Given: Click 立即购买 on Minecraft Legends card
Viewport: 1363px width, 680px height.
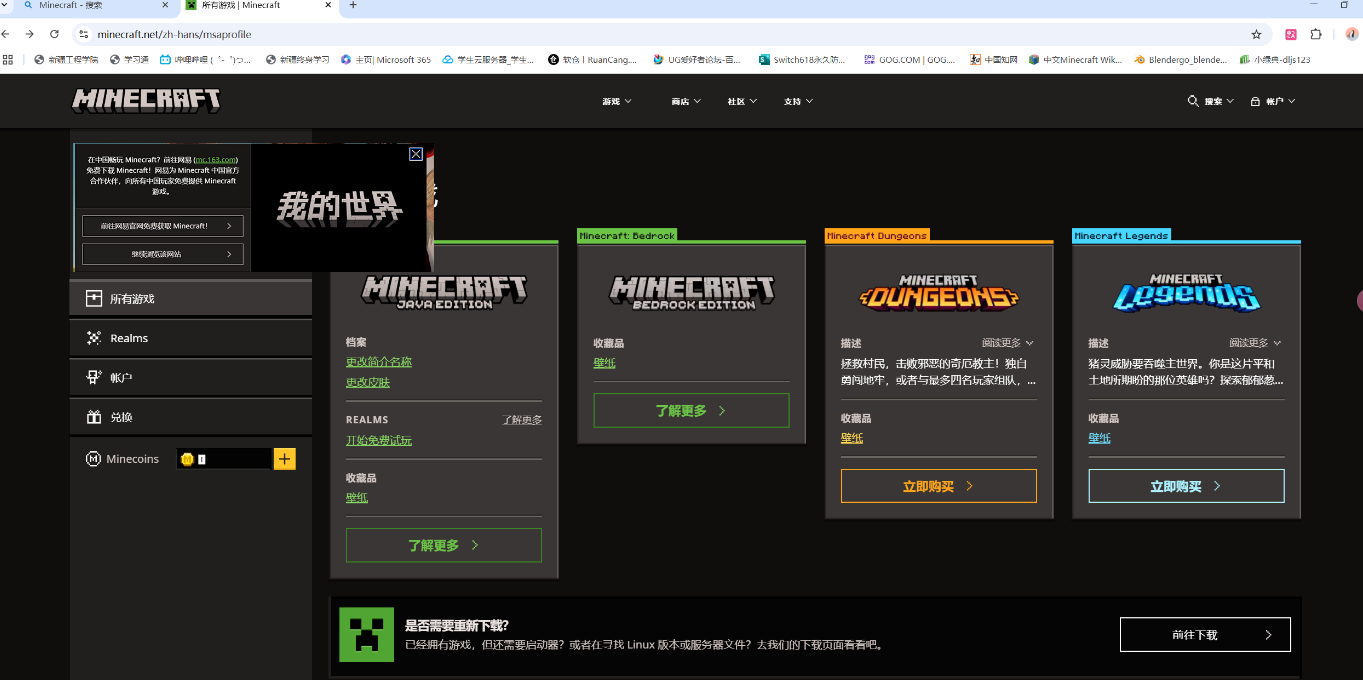Looking at the screenshot, I should point(1186,486).
